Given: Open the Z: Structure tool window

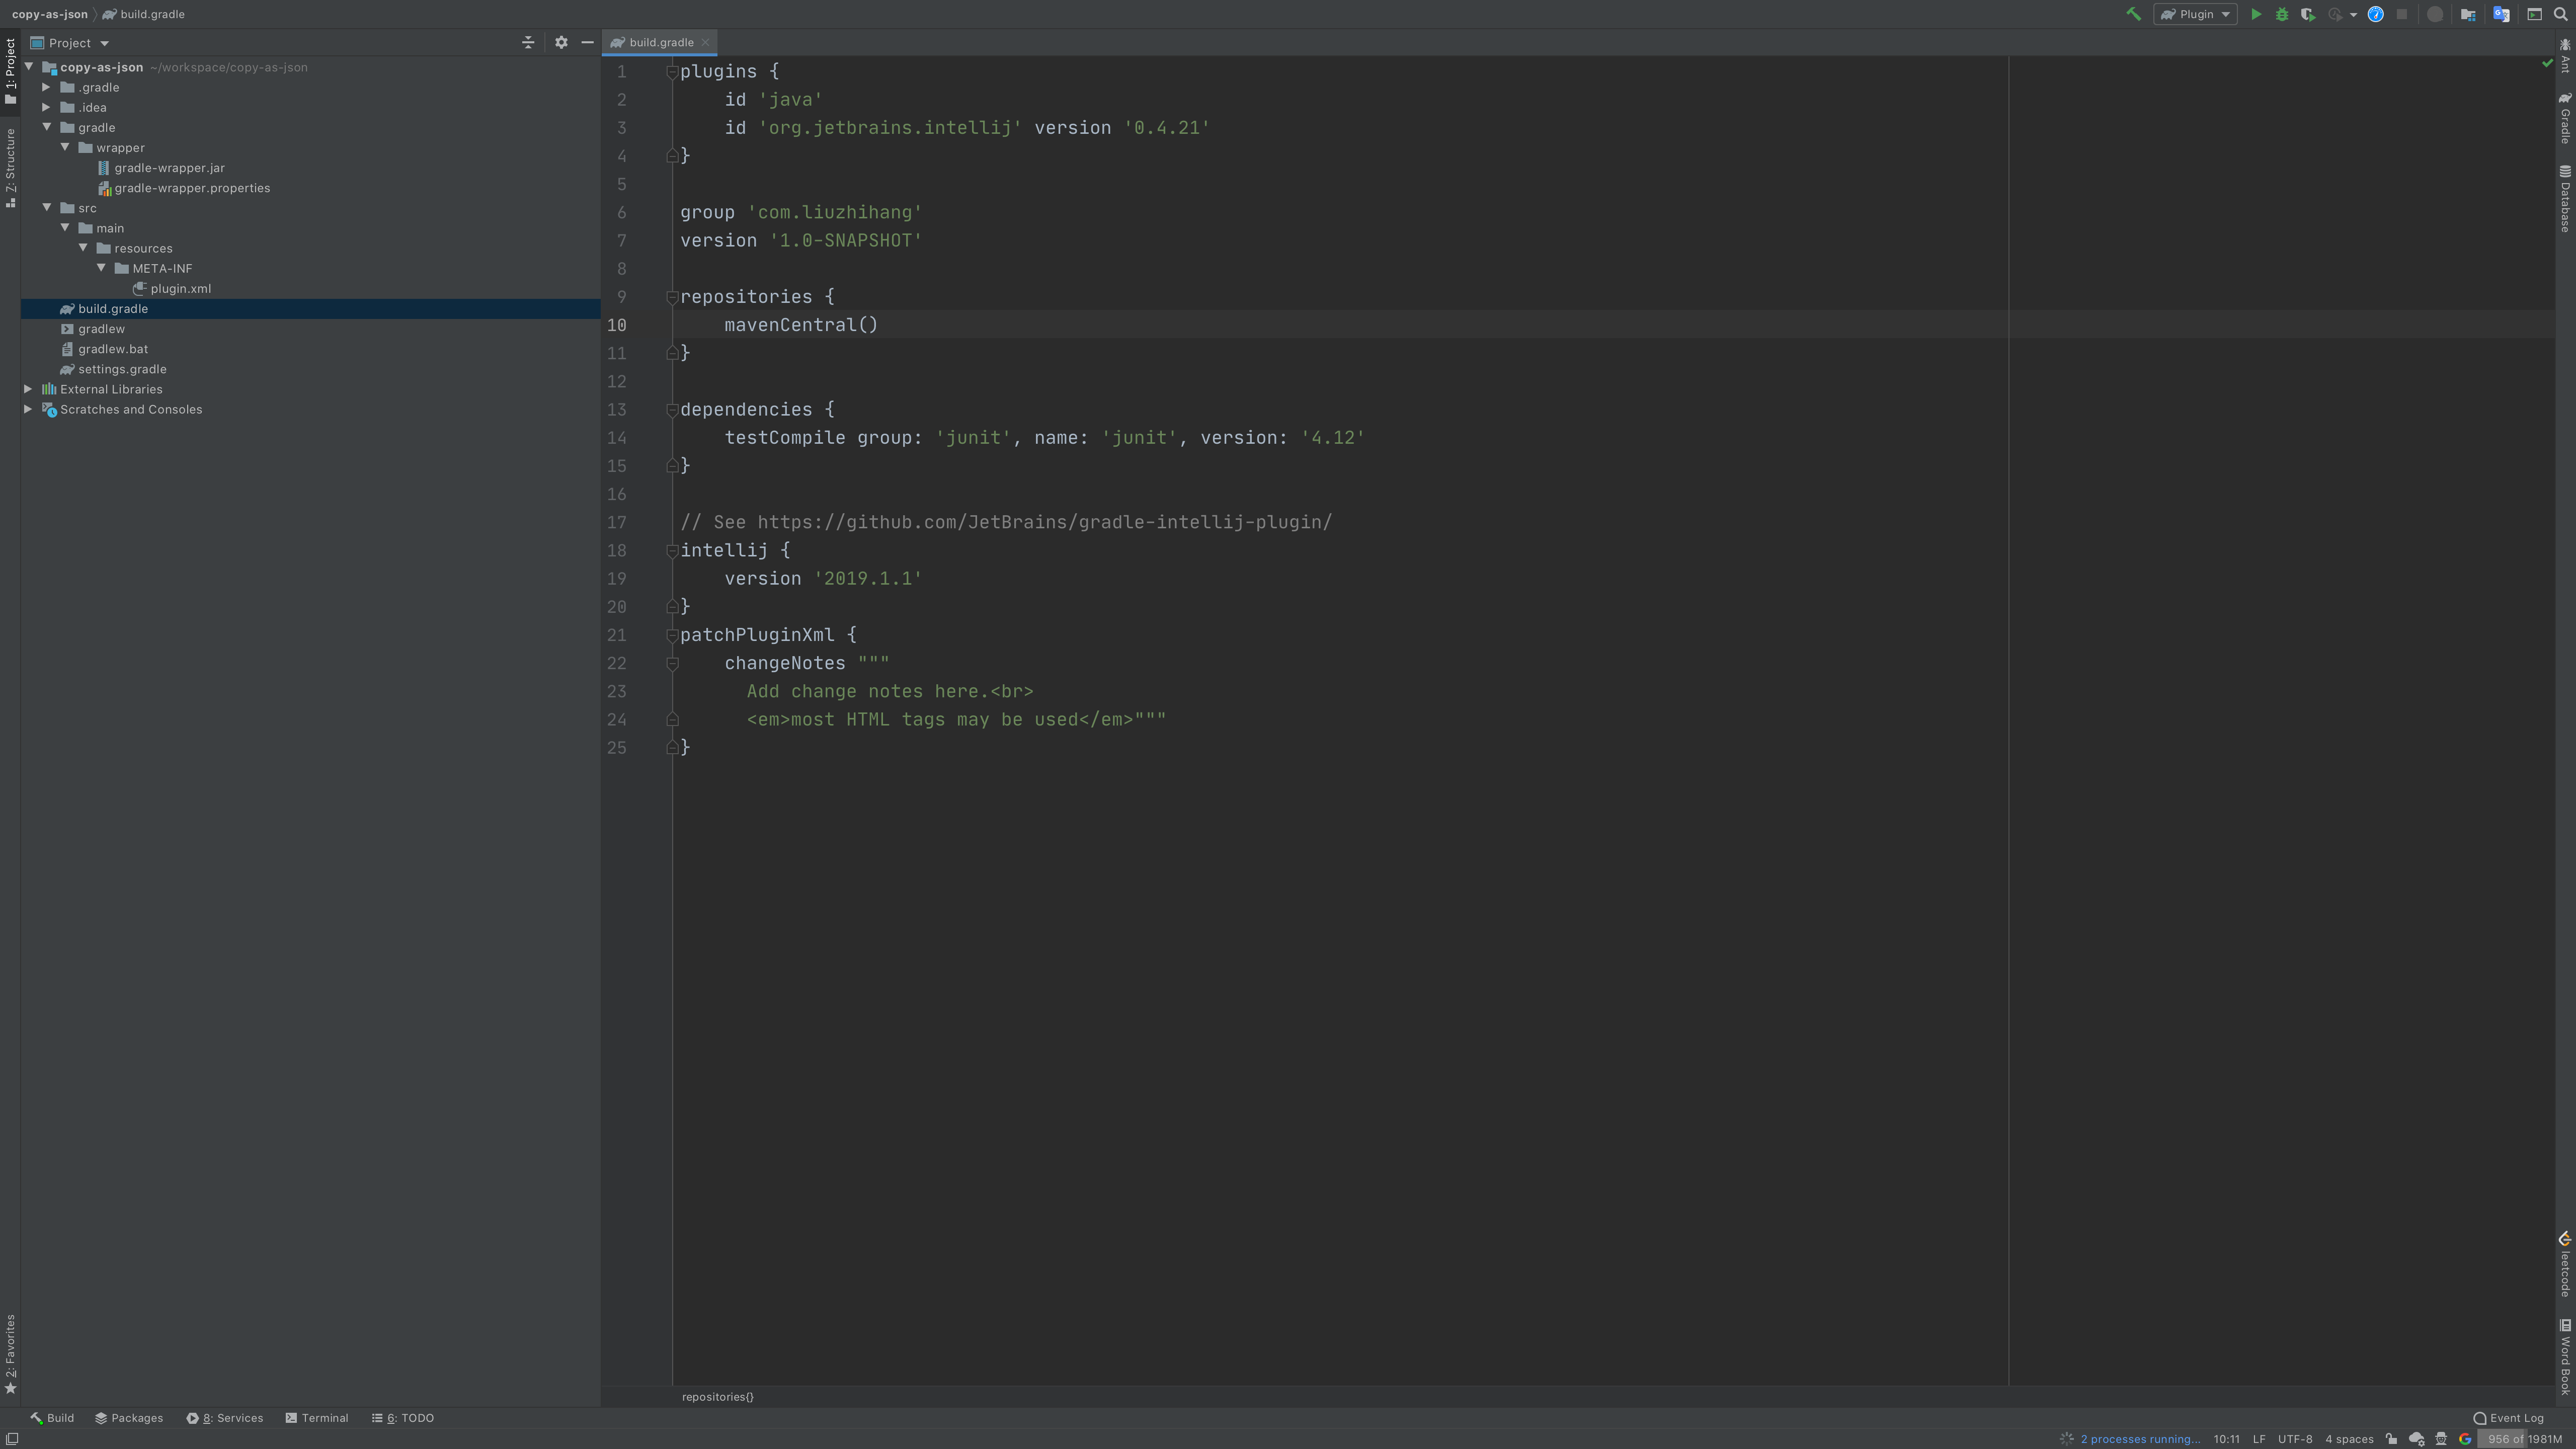Looking at the screenshot, I should (x=10, y=168).
